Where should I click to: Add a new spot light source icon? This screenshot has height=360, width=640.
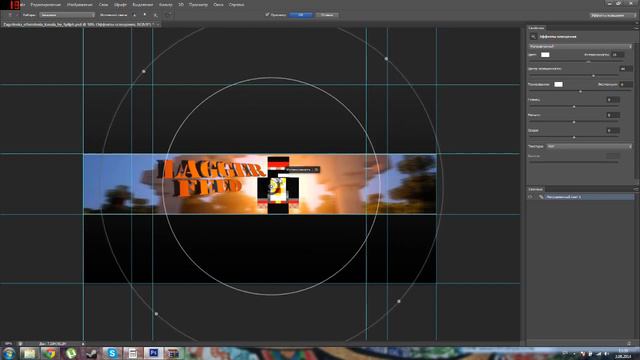point(135,15)
